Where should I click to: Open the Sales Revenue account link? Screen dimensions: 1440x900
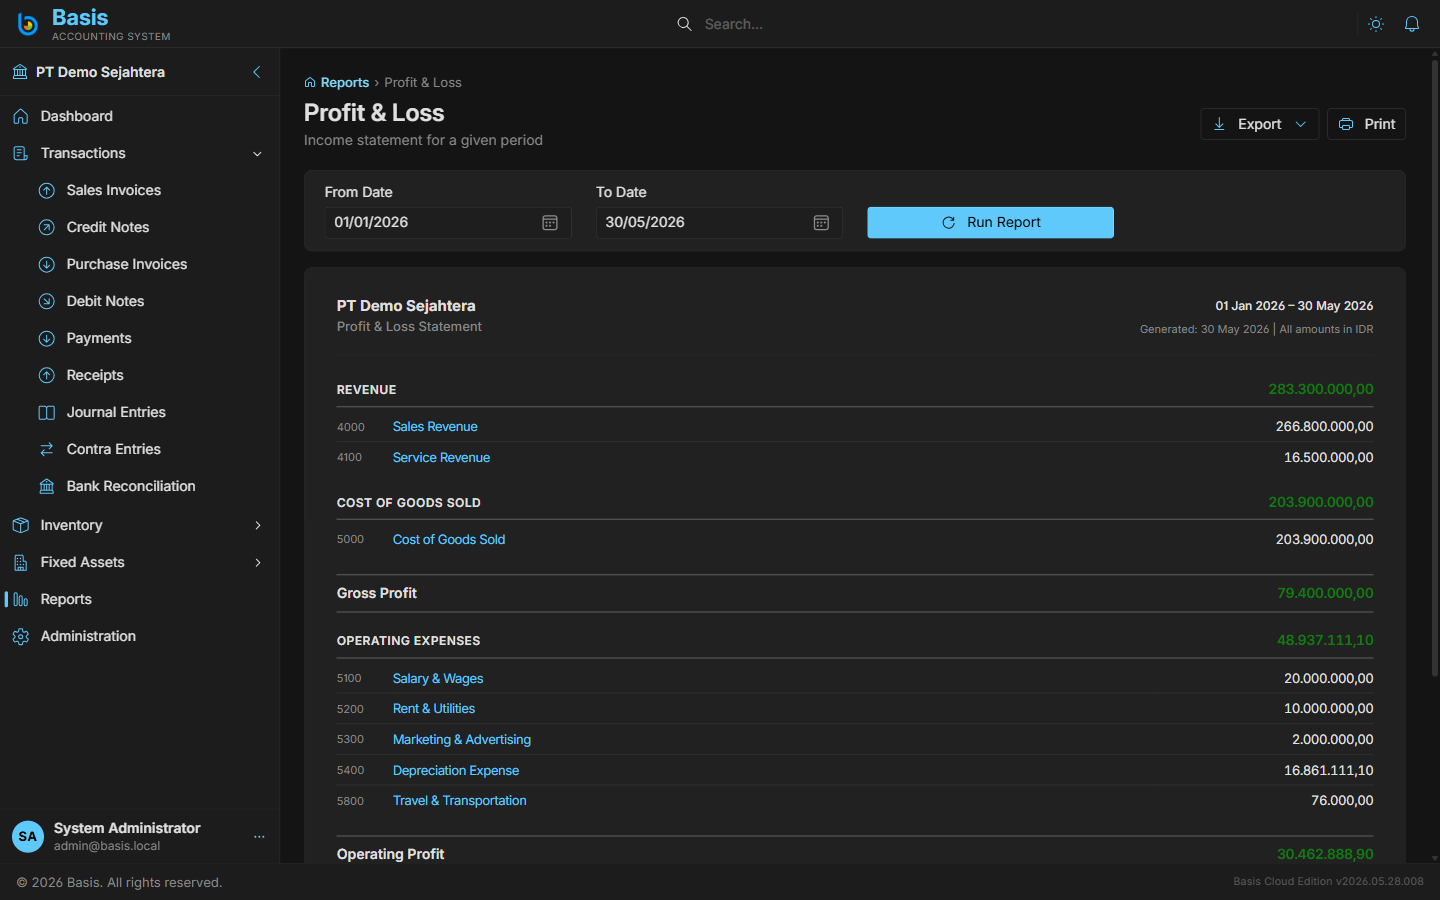[435, 427]
